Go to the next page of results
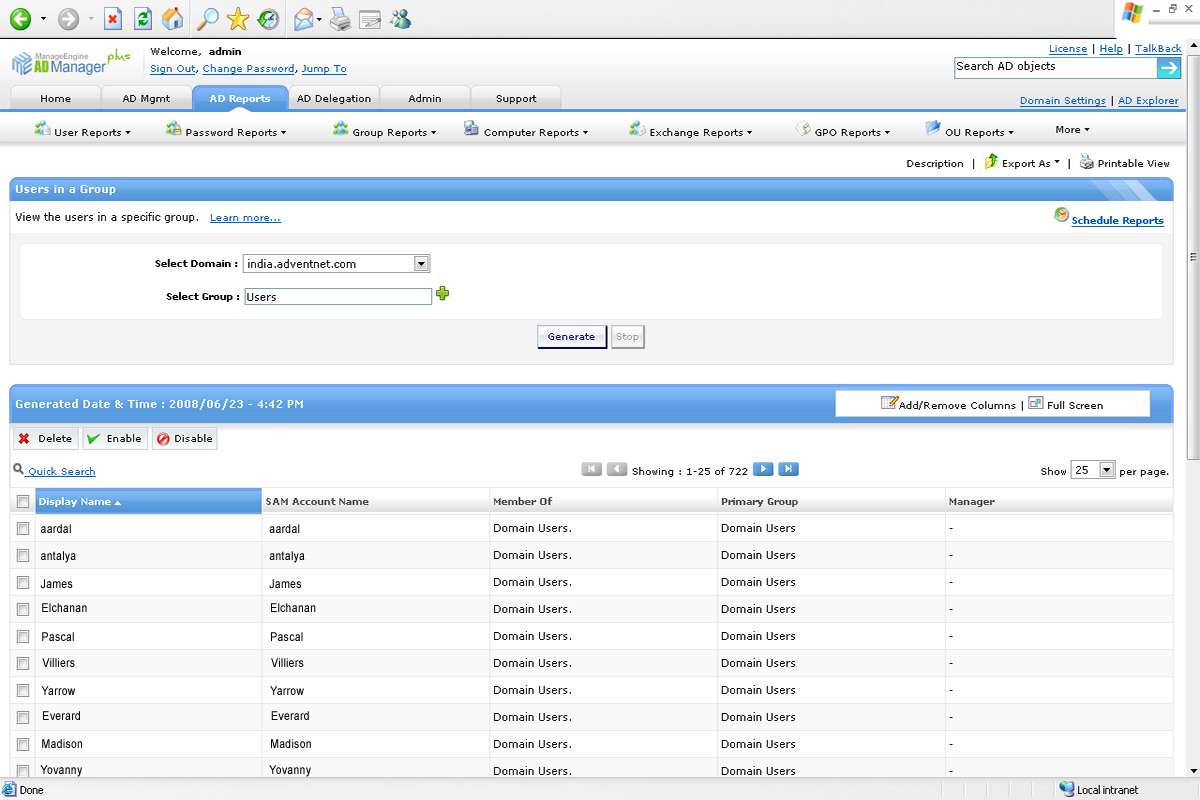The width and height of the screenshot is (1200, 800). [763, 469]
